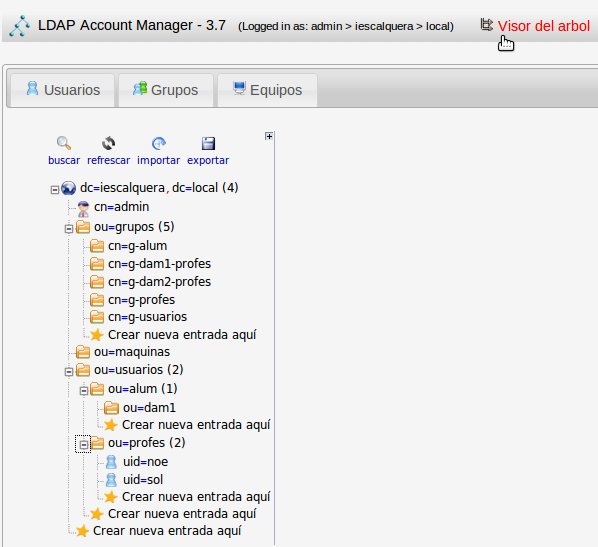Image resolution: width=598 pixels, height=547 pixels.
Task: Click the ou=profes folder icon
Action: 96,443
